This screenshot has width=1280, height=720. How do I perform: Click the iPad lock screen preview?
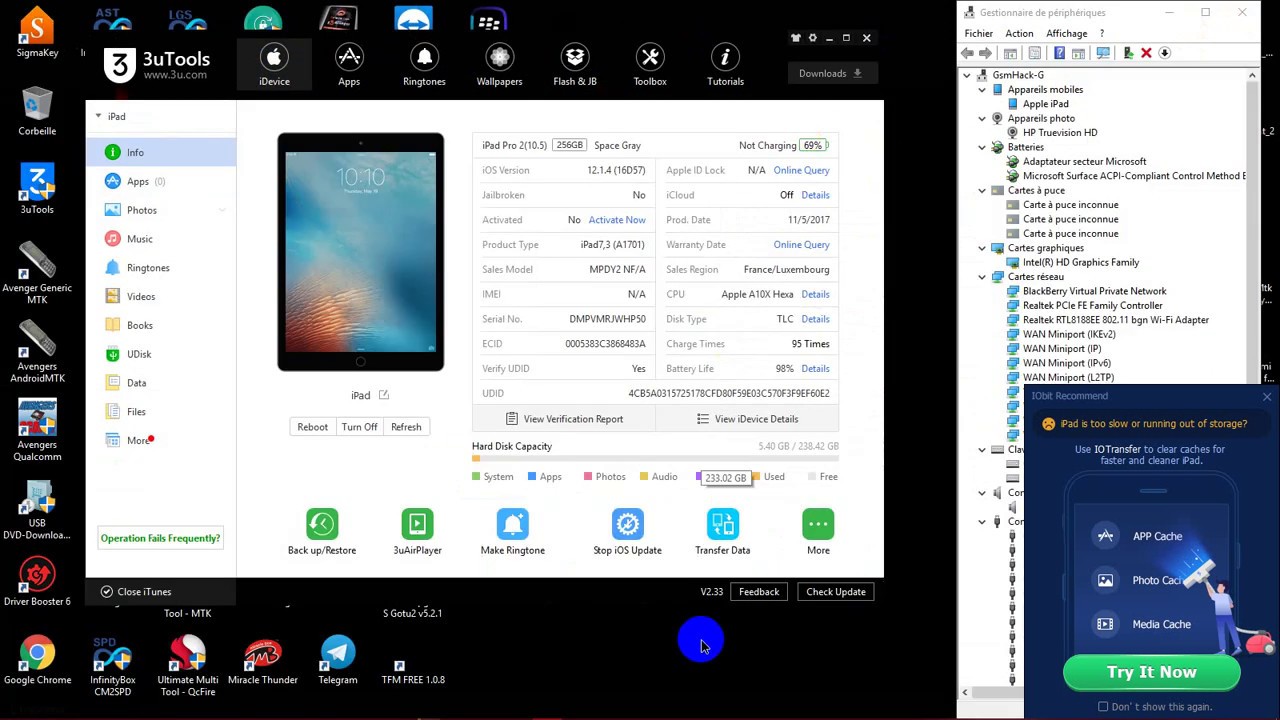tap(361, 252)
